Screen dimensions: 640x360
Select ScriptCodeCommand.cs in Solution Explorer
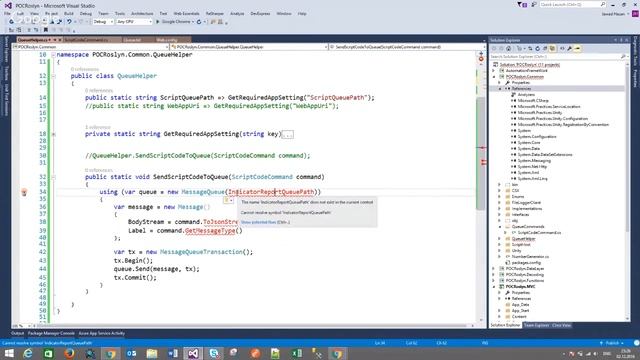click(539, 233)
